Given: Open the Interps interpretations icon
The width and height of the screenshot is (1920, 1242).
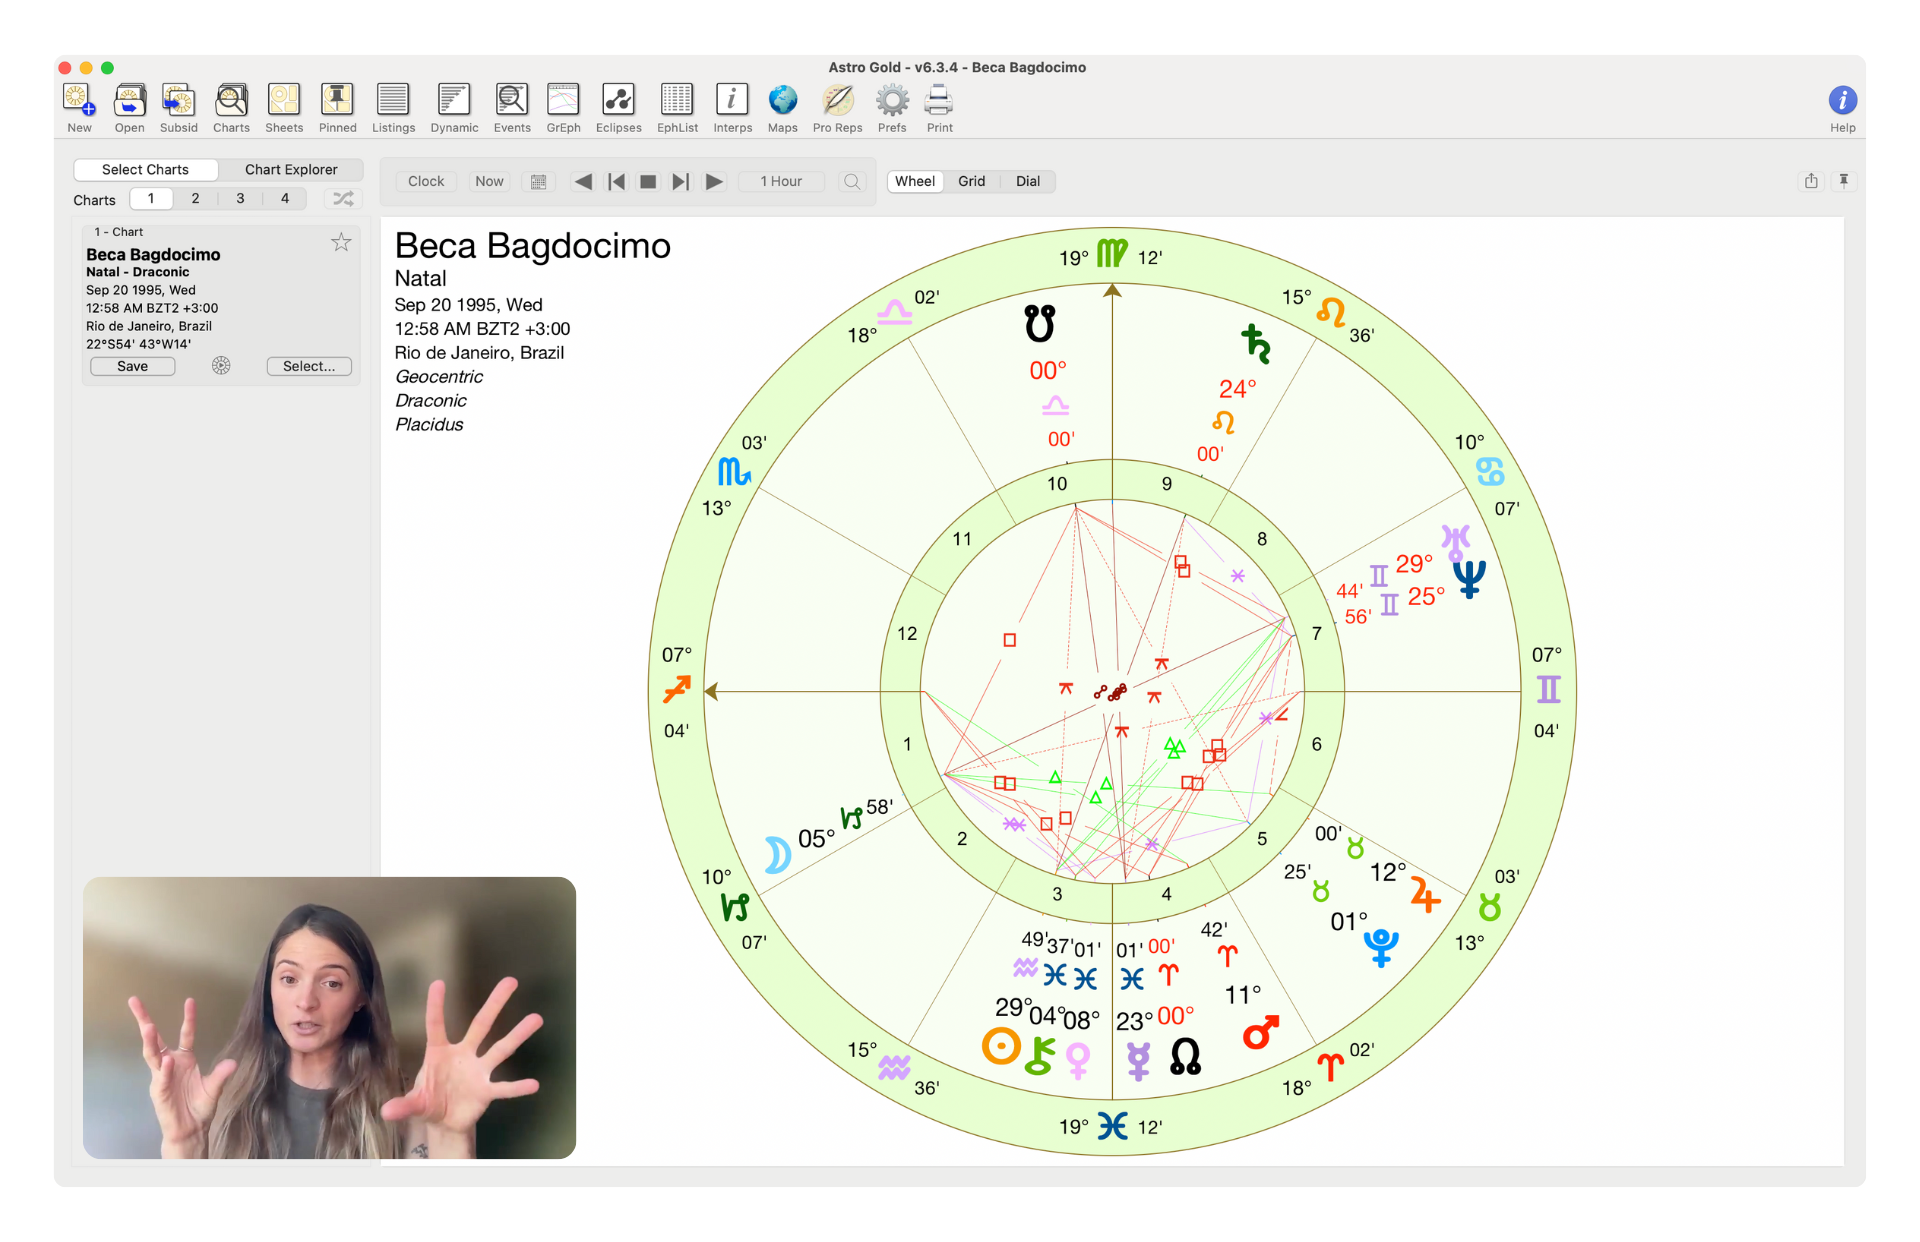Looking at the screenshot, I should coord(732,108).
